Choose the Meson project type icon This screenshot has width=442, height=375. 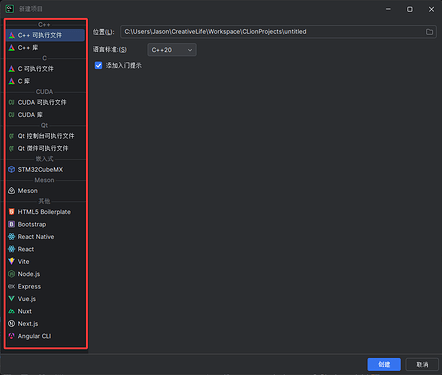tap(12, 191)
